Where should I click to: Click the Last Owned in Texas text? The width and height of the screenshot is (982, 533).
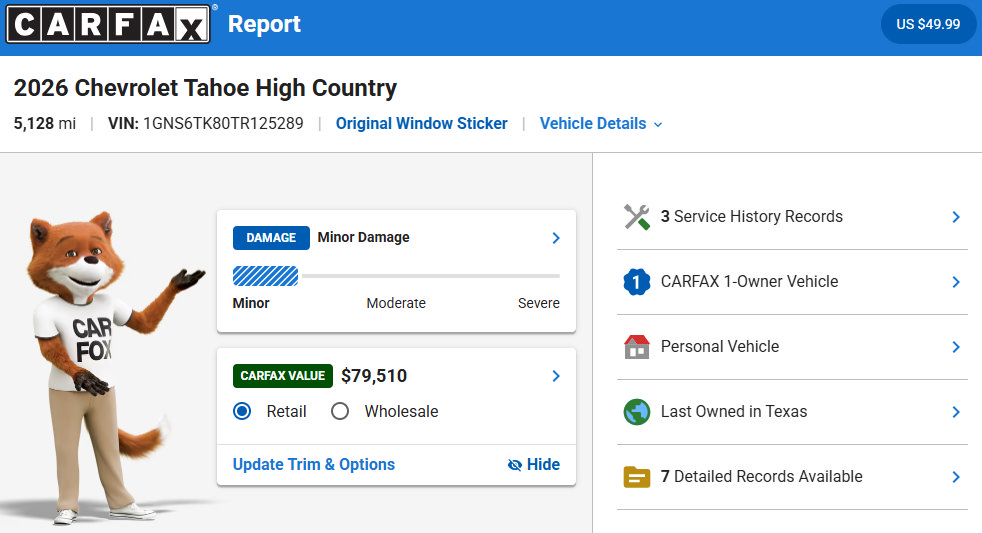[x=734, y=412]
